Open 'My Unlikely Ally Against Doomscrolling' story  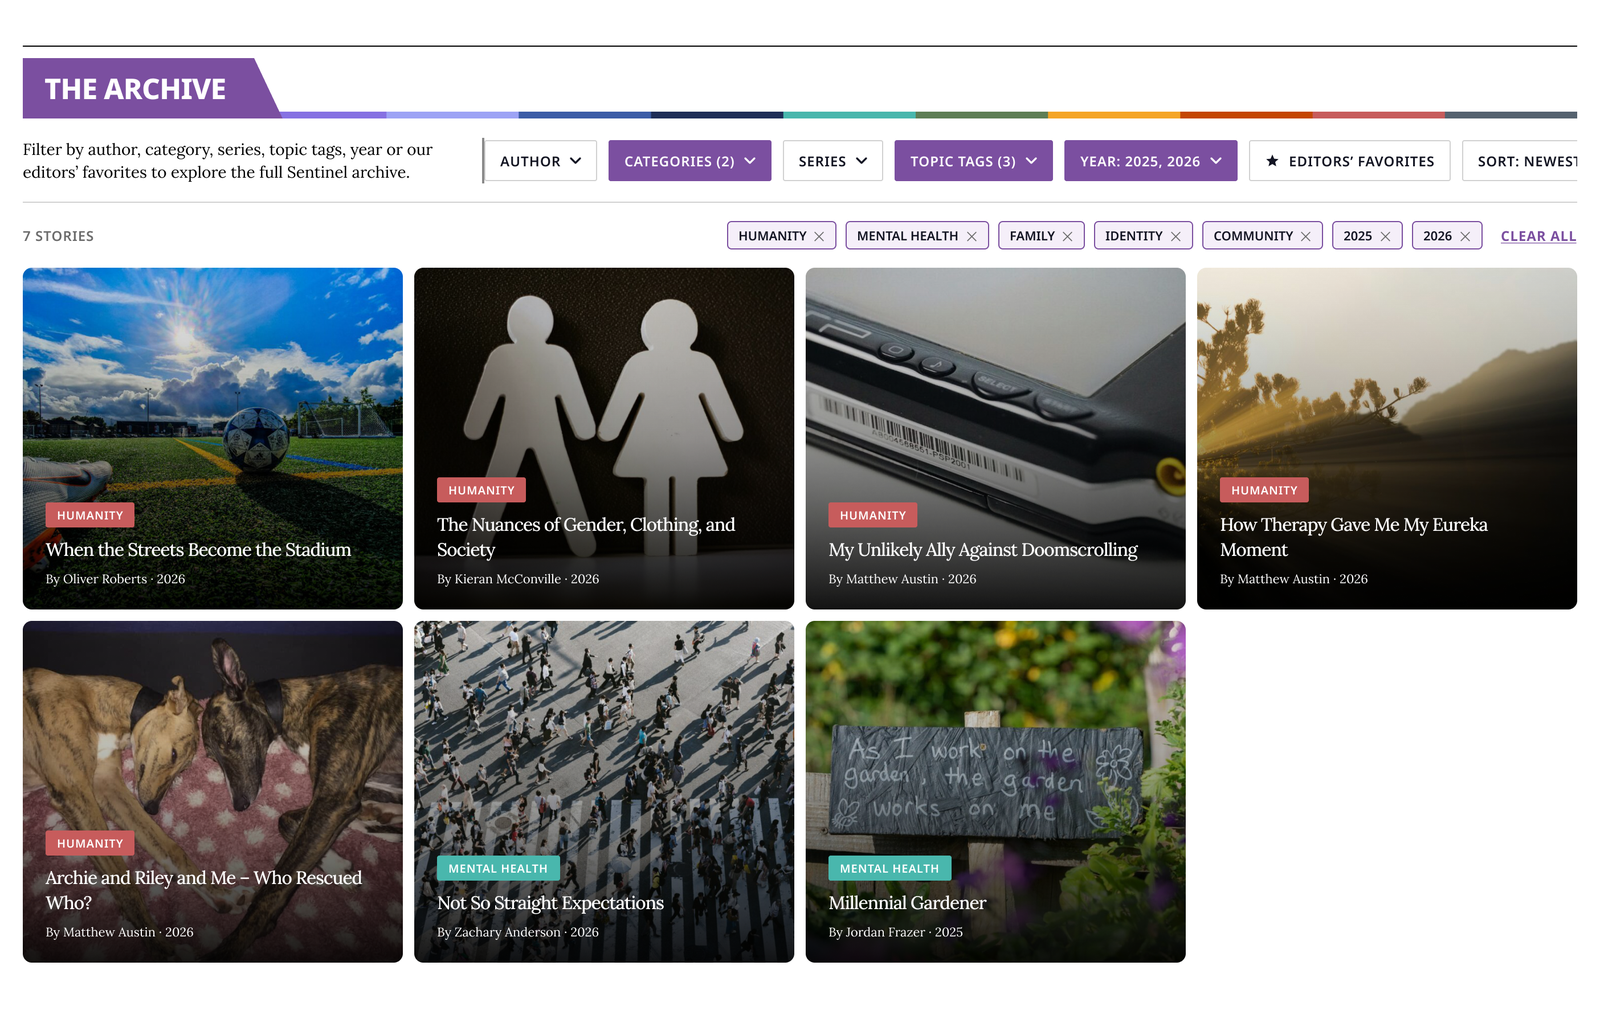983,550
